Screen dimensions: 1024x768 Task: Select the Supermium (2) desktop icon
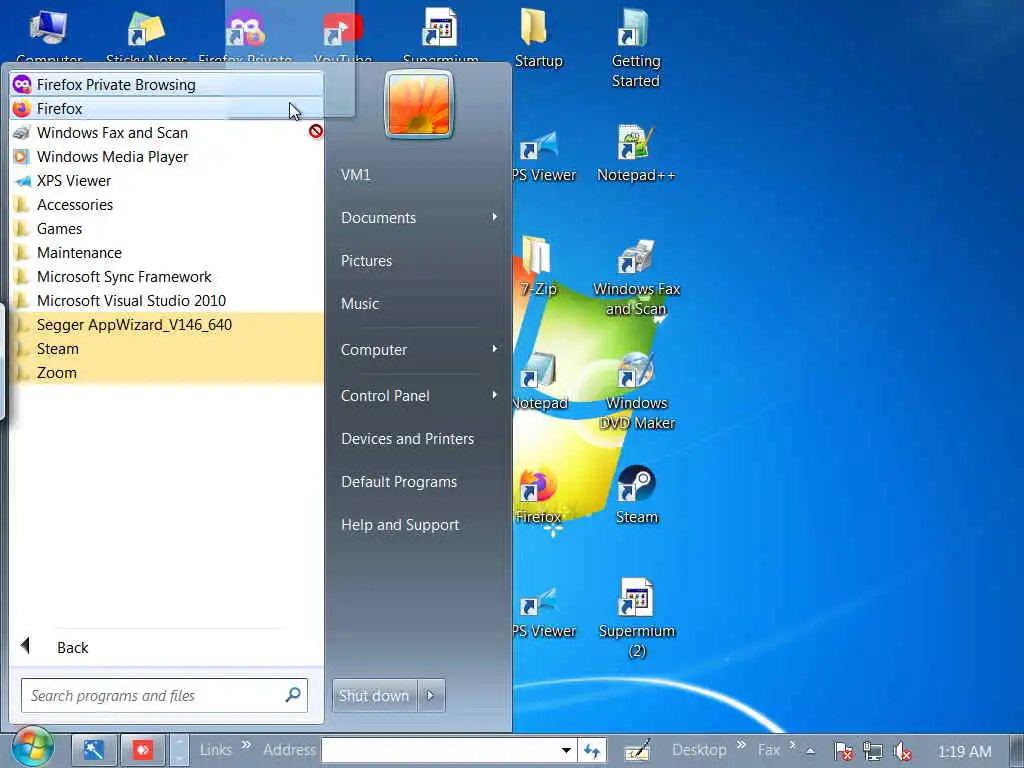click(636, 618)
